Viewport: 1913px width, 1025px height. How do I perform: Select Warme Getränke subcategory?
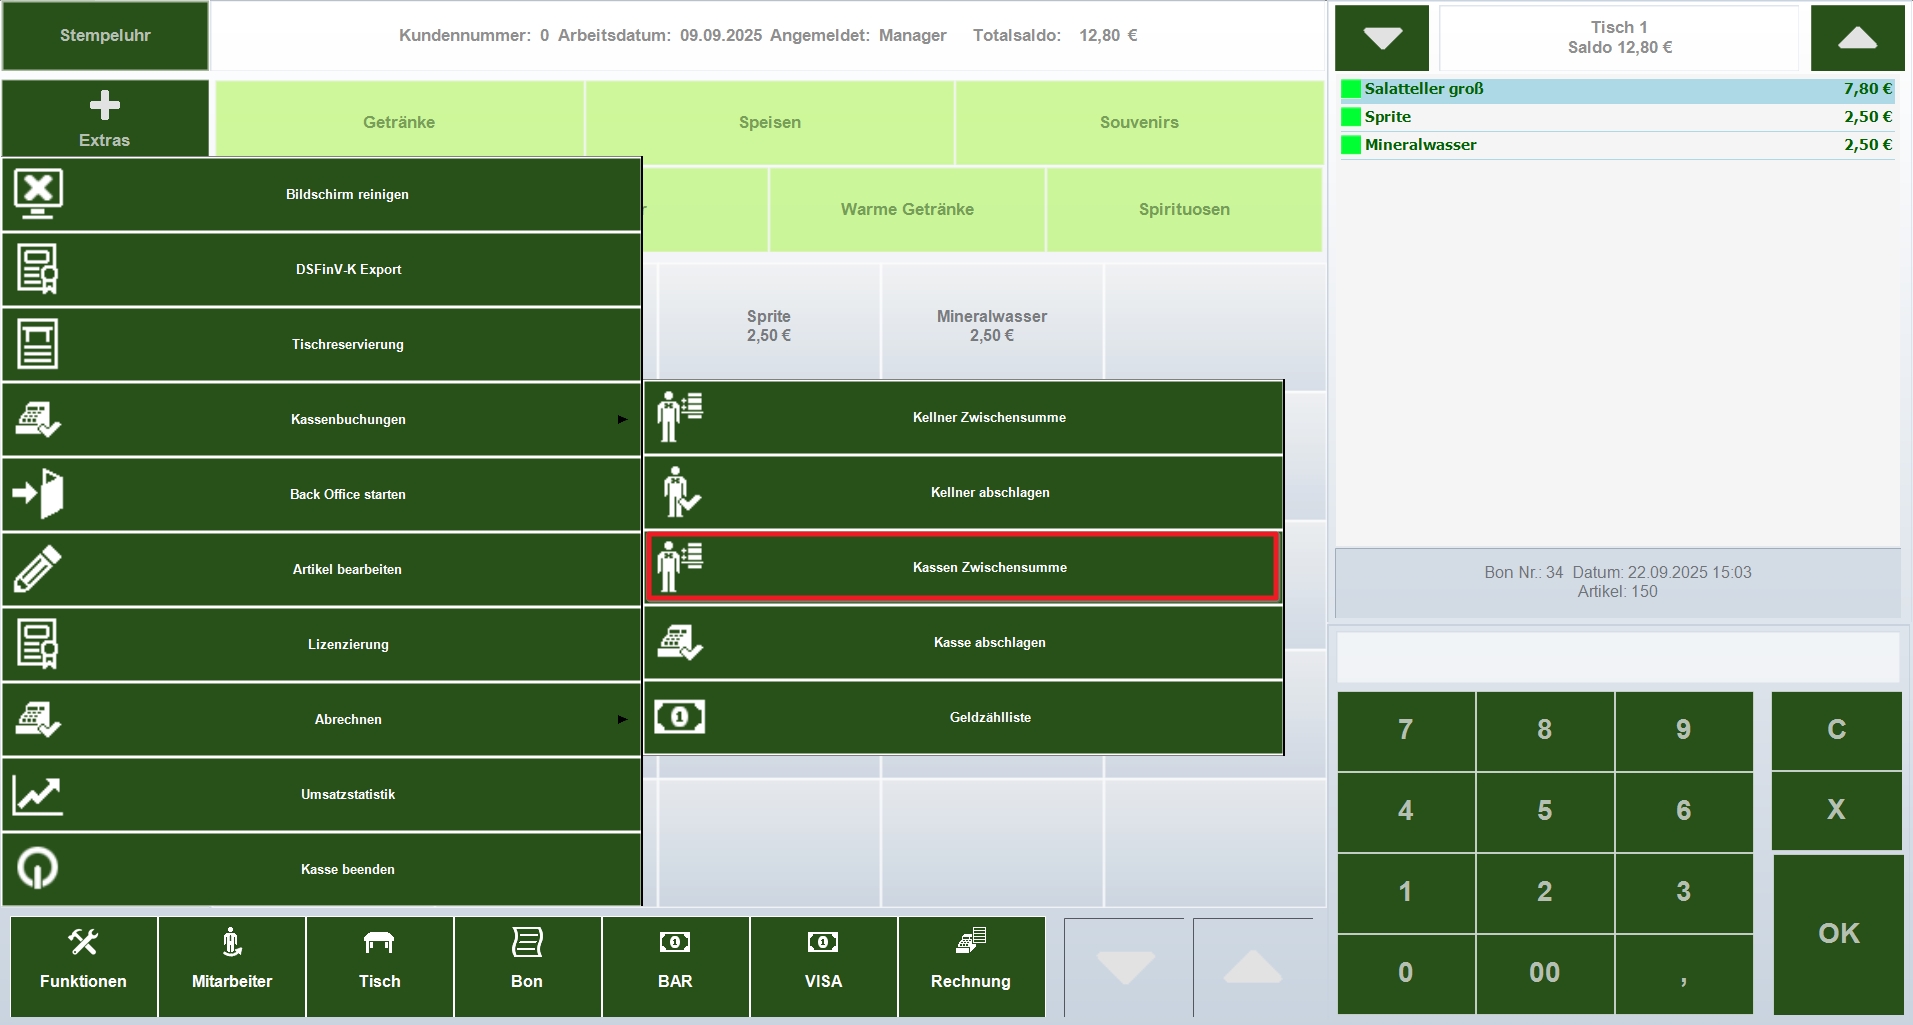(907, 209)
